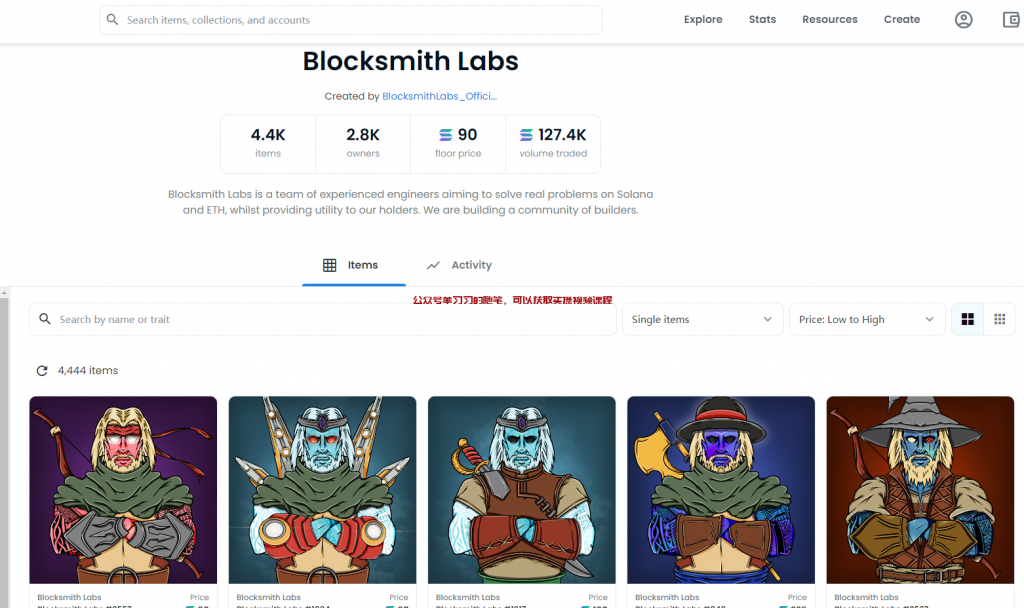Viewport: 1024px width, 608px height.
Task: Expand the Single items dropdown
Action: pos(703,319)
